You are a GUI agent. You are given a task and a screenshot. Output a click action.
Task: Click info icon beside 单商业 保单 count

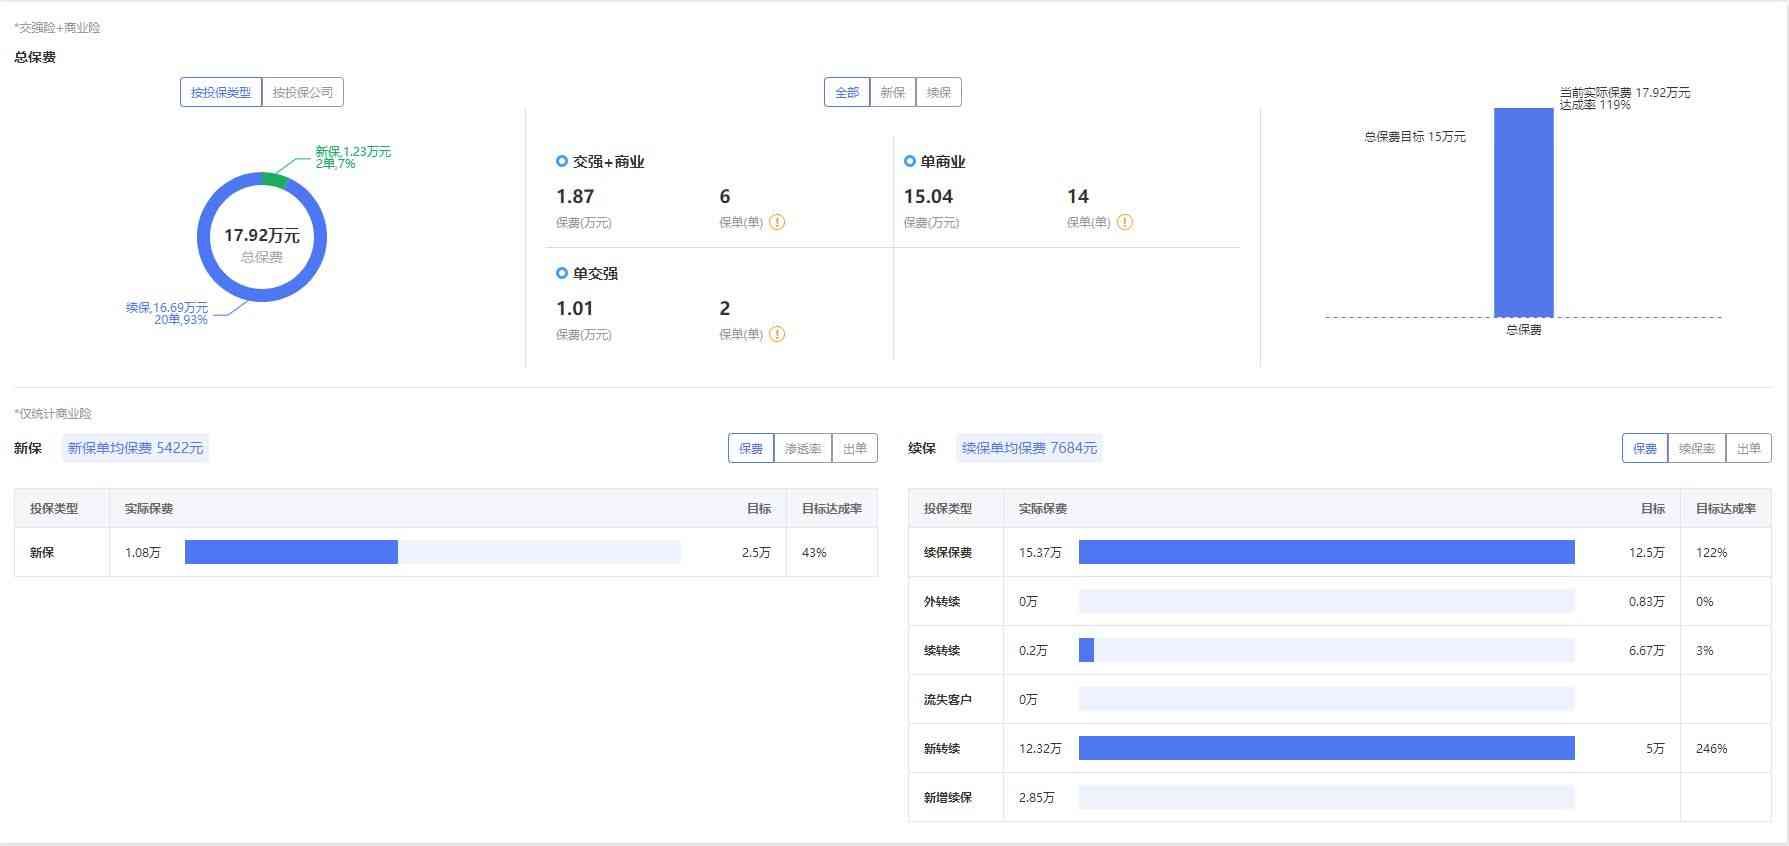[x=1125, y=222]
